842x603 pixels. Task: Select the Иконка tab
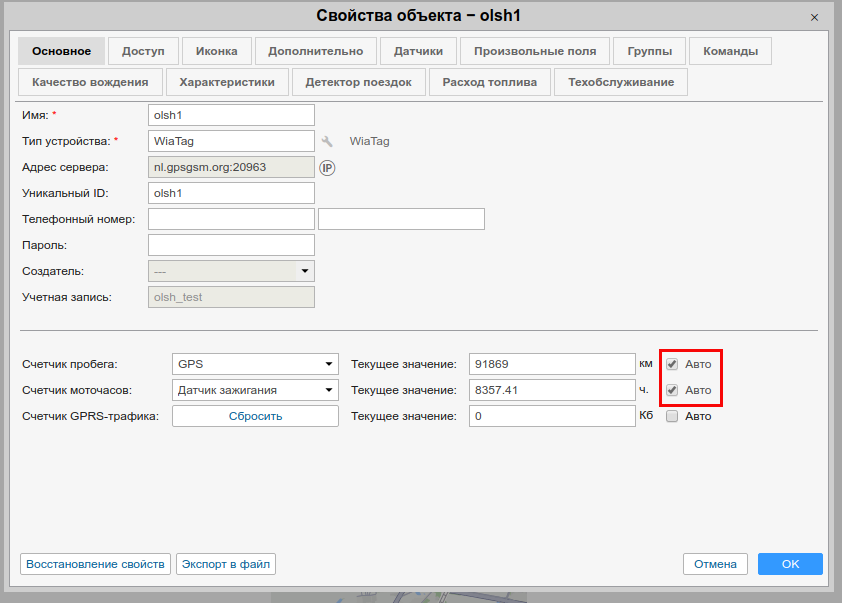(x=217, y=51)
